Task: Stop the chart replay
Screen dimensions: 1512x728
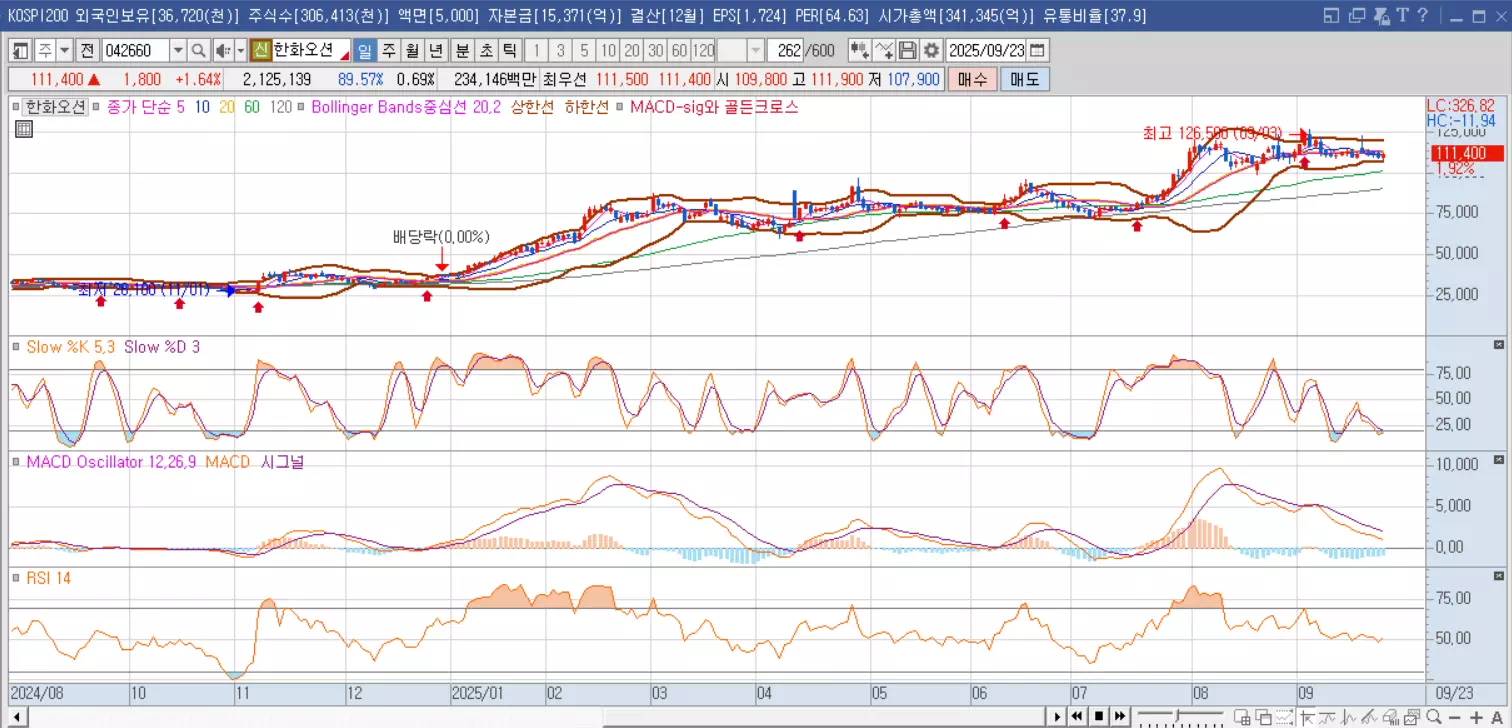Action: pos(1099,716)
